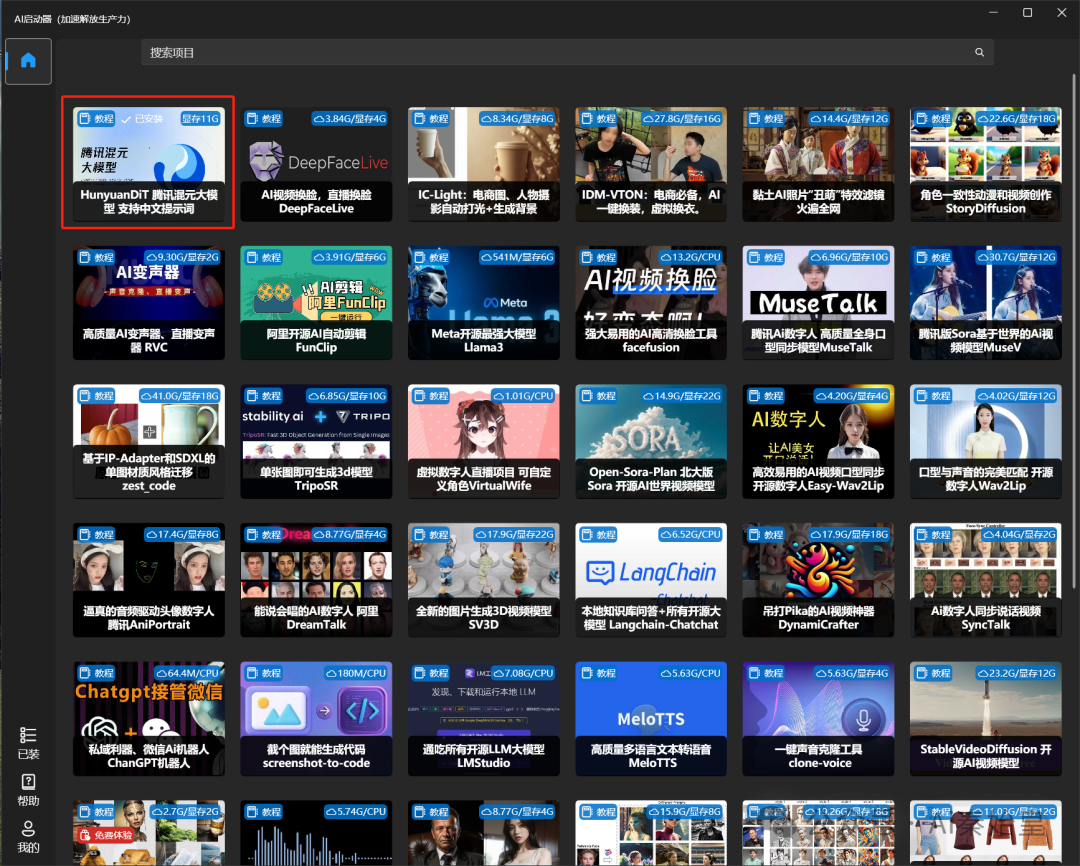Open the SyncTalk 数字人 card
The height and width of the screenshot is (866, 1080).
click(x=986, y=580)
